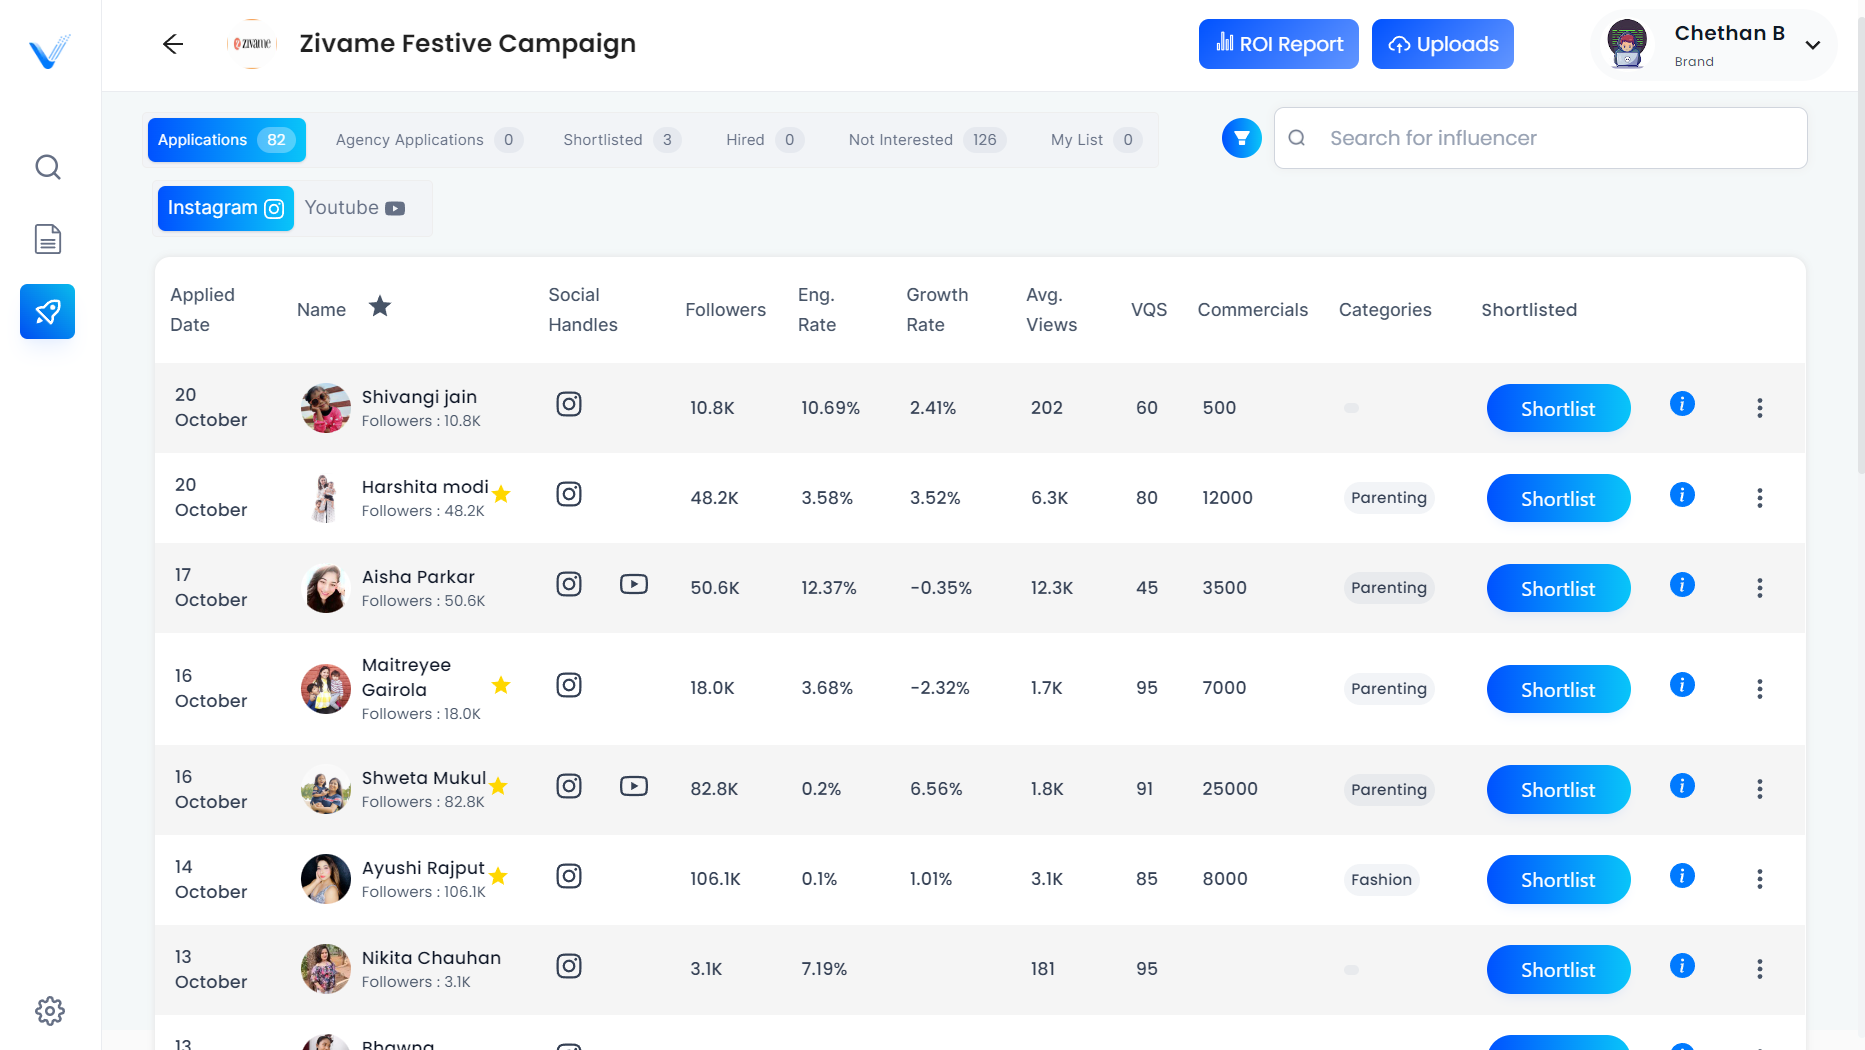Switch to the Hired tab

pyautogui.click(x=764, y=140)
